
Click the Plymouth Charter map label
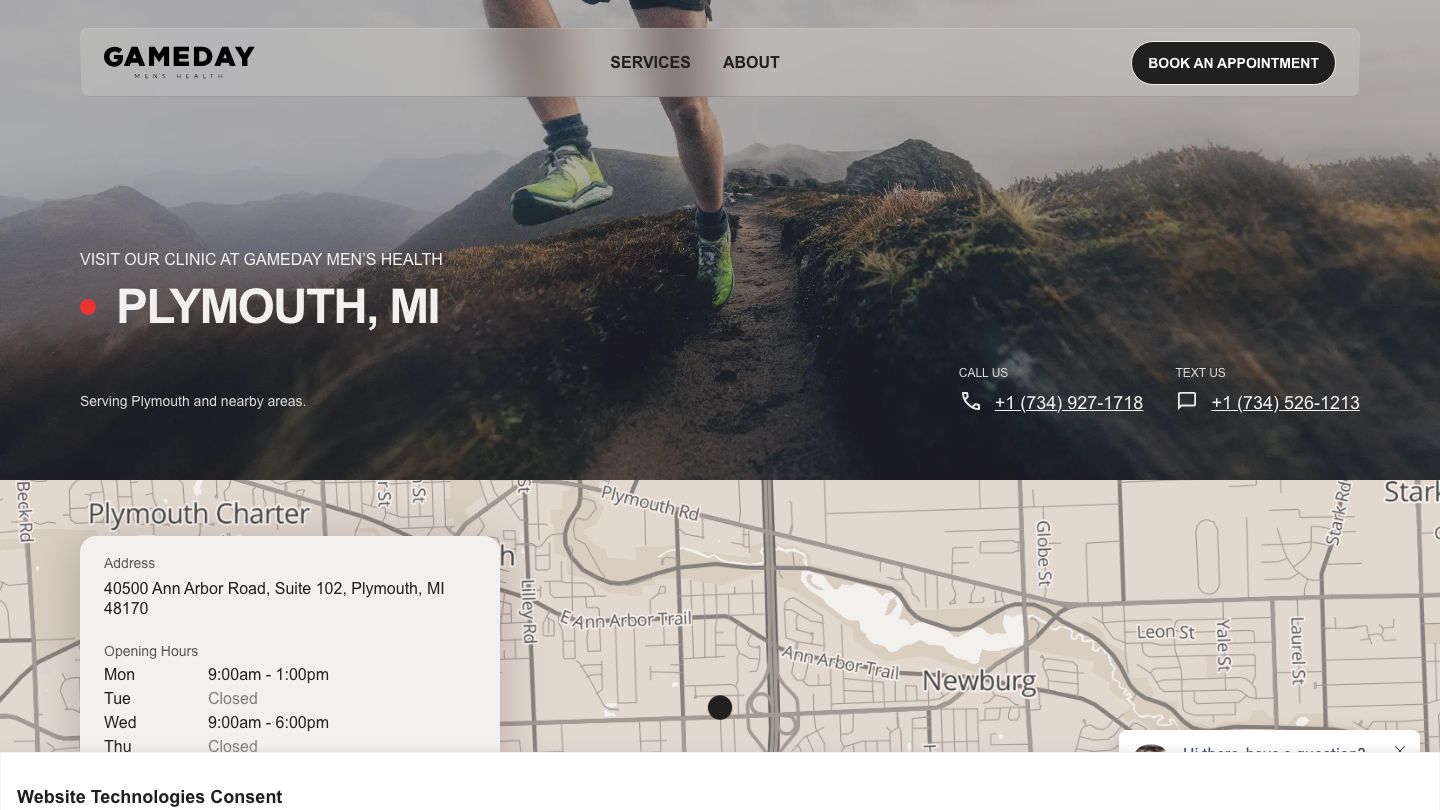point(199,514)
